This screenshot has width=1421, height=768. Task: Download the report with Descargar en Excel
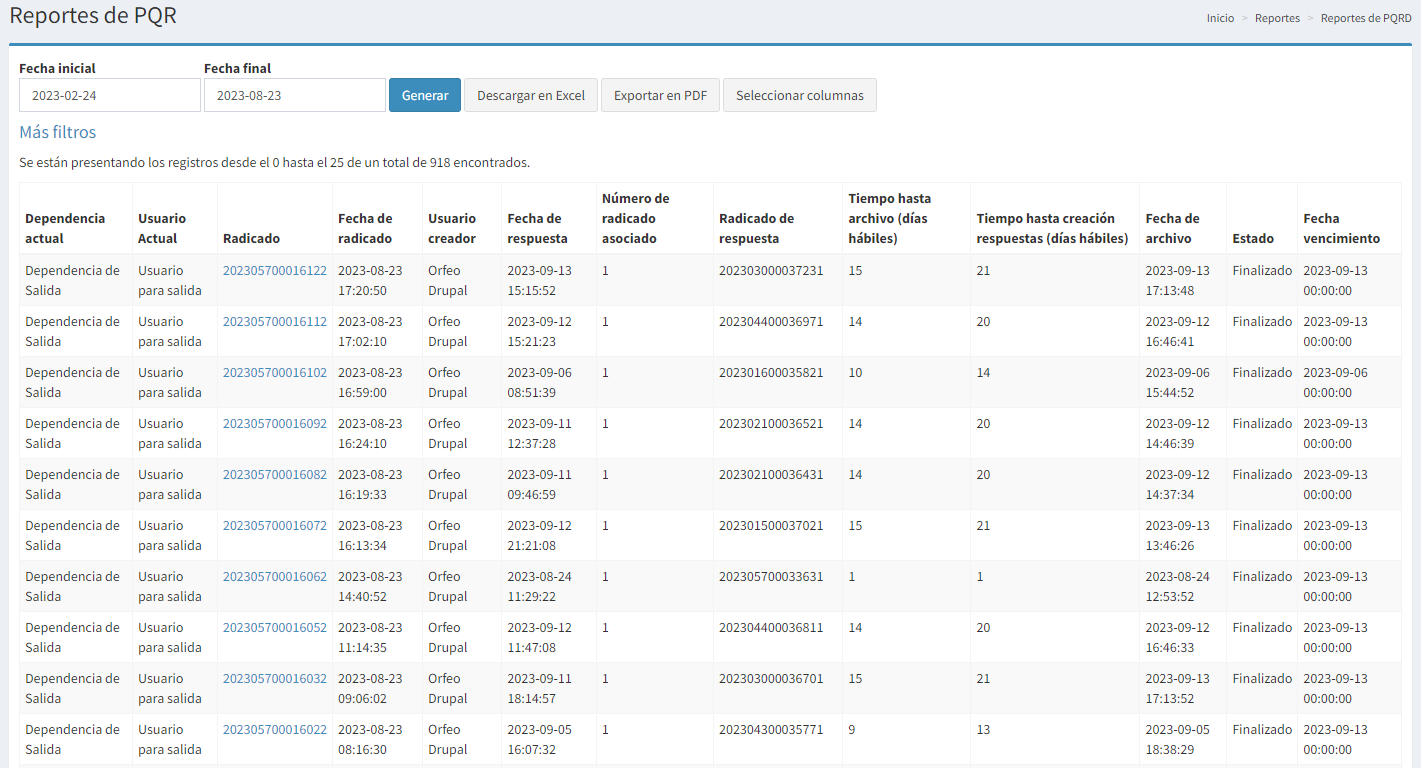click(x=531, y=95)
